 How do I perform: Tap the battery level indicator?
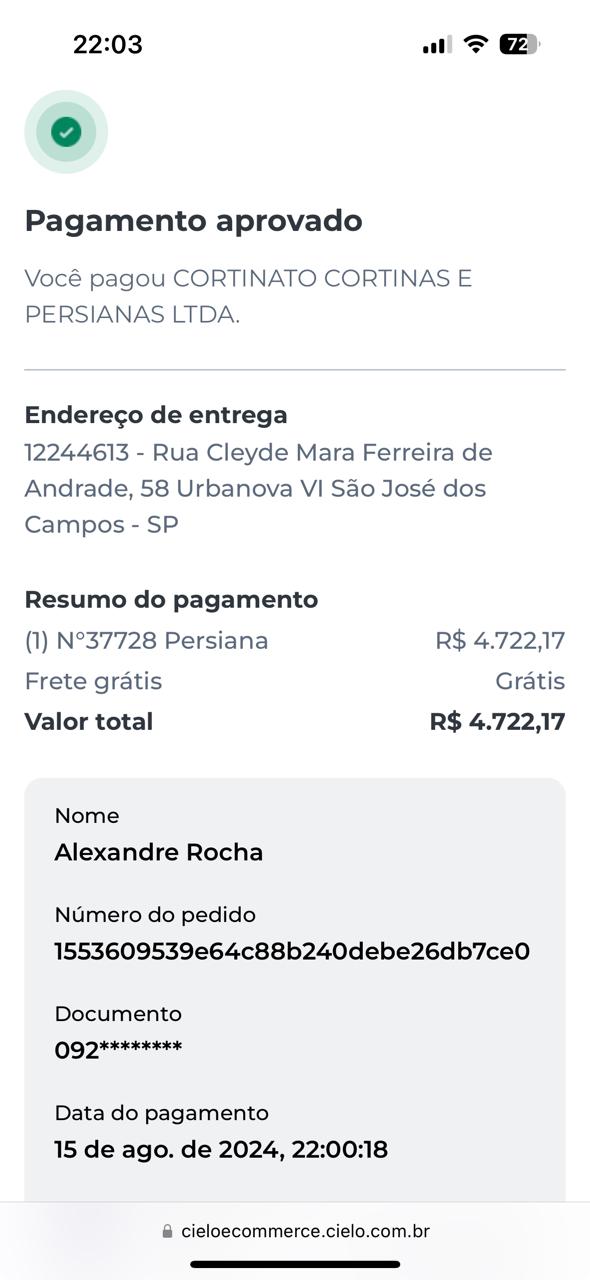pyautogui.click(x=519, y=44)
